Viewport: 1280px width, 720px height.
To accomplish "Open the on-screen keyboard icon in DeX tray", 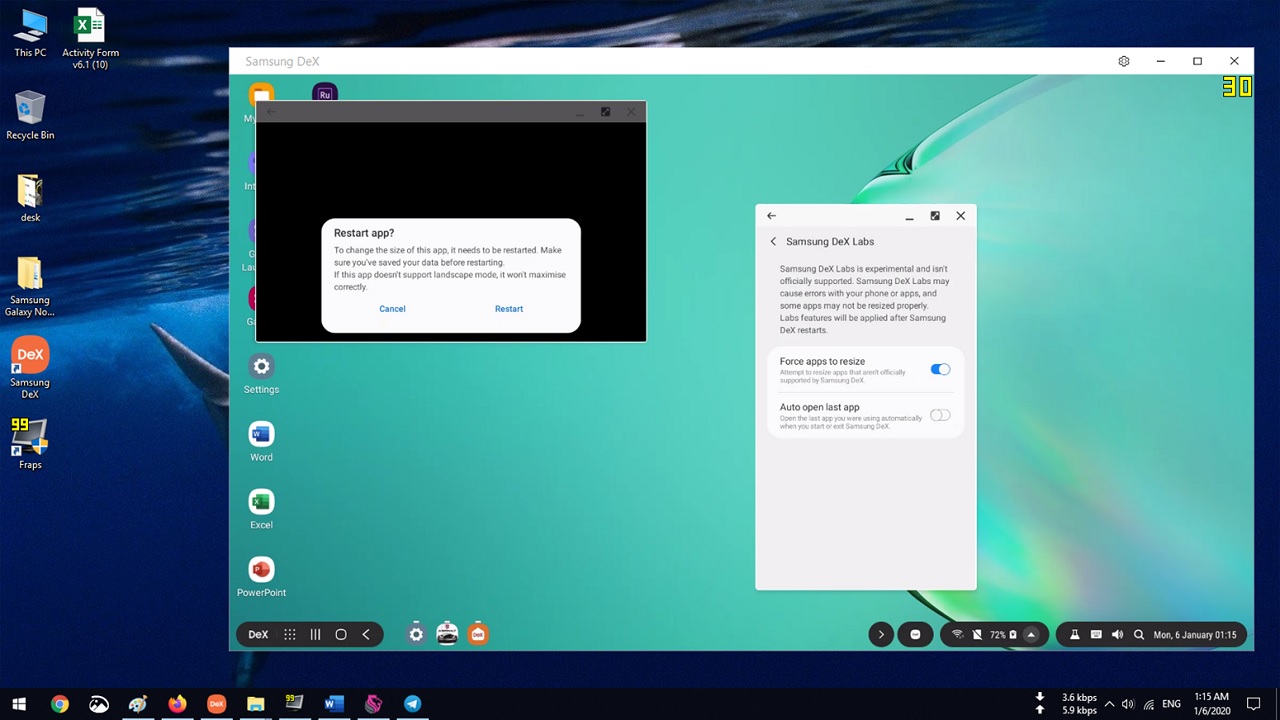I will 1096,634.
